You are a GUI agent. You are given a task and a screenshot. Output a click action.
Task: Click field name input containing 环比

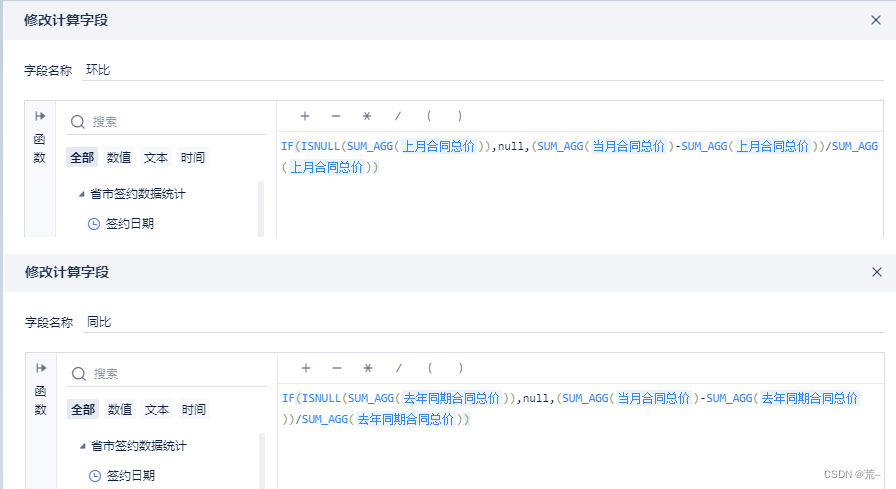(x=483, y=70)
